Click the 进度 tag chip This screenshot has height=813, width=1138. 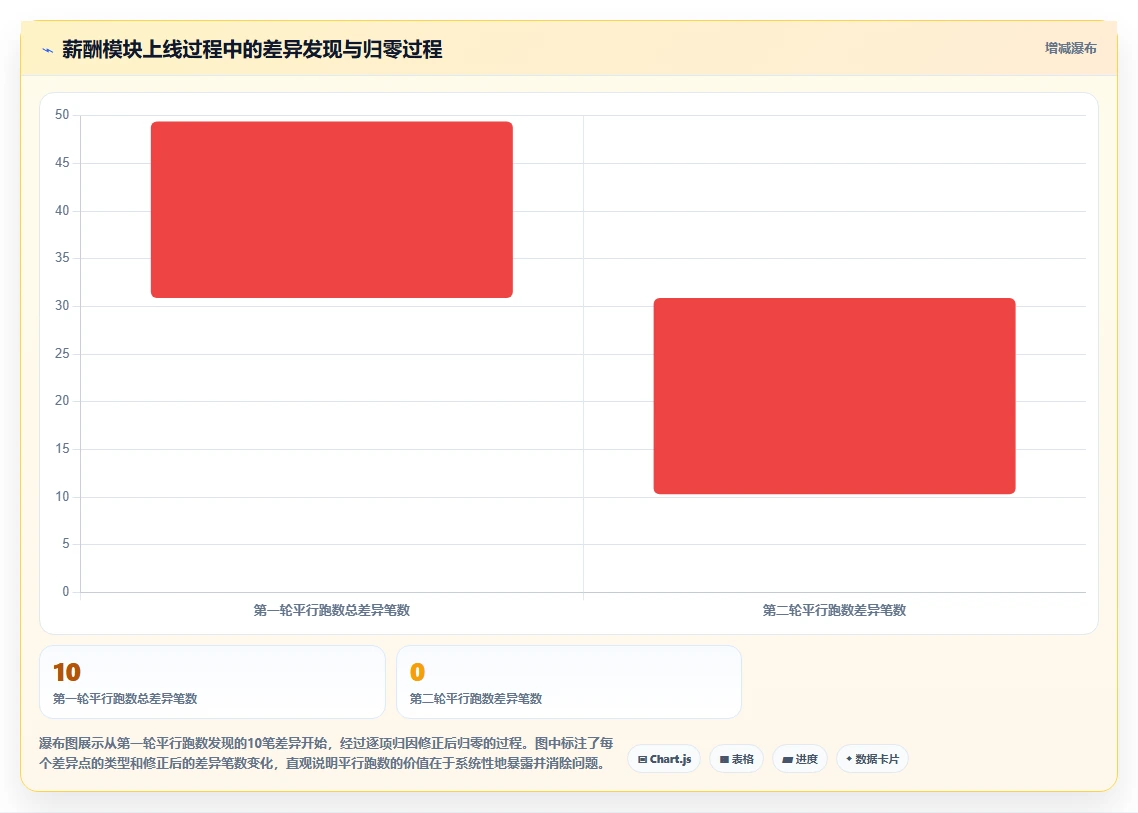click(x=800, y=759)
